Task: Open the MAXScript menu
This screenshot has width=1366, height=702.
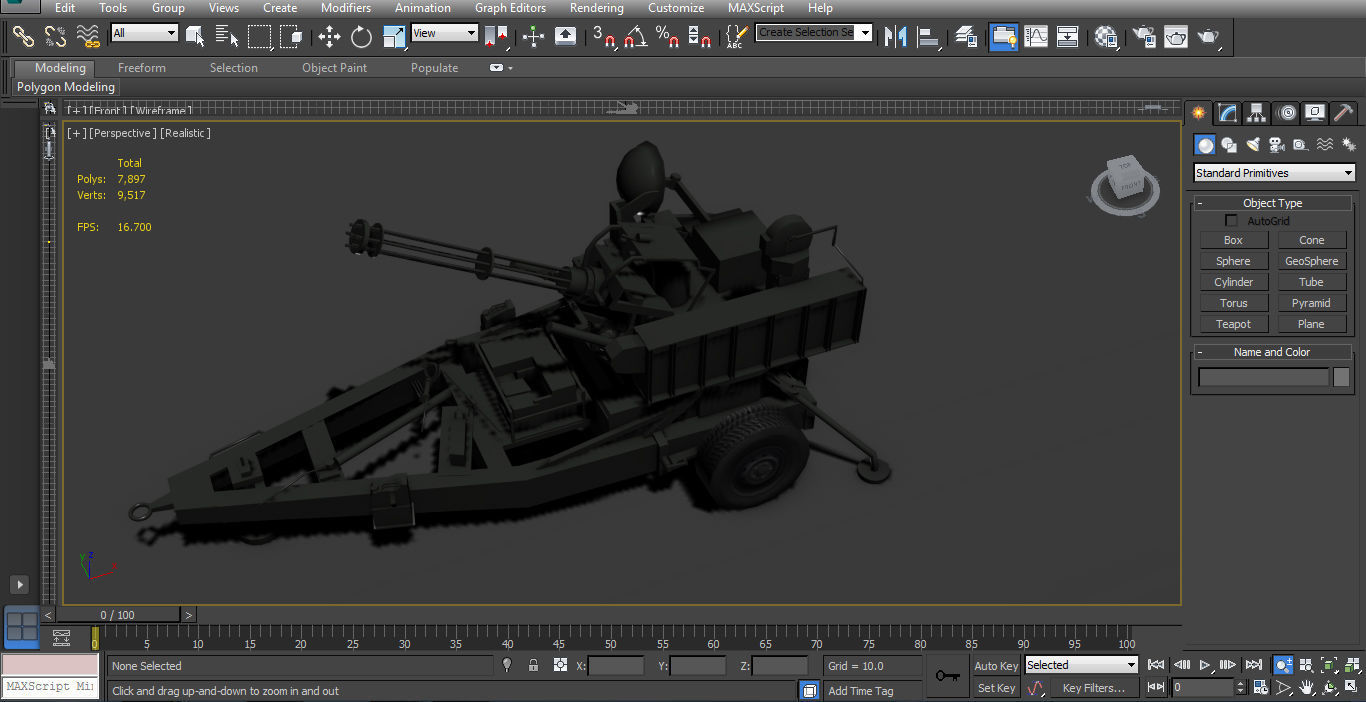Action: [756, 8]
